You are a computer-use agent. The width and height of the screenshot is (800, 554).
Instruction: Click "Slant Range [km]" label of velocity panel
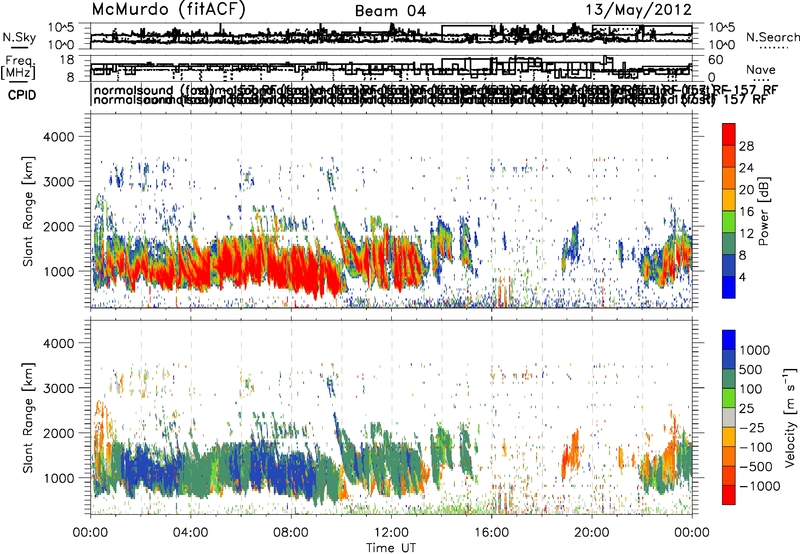pyautogui.click(x=28, y=417)
